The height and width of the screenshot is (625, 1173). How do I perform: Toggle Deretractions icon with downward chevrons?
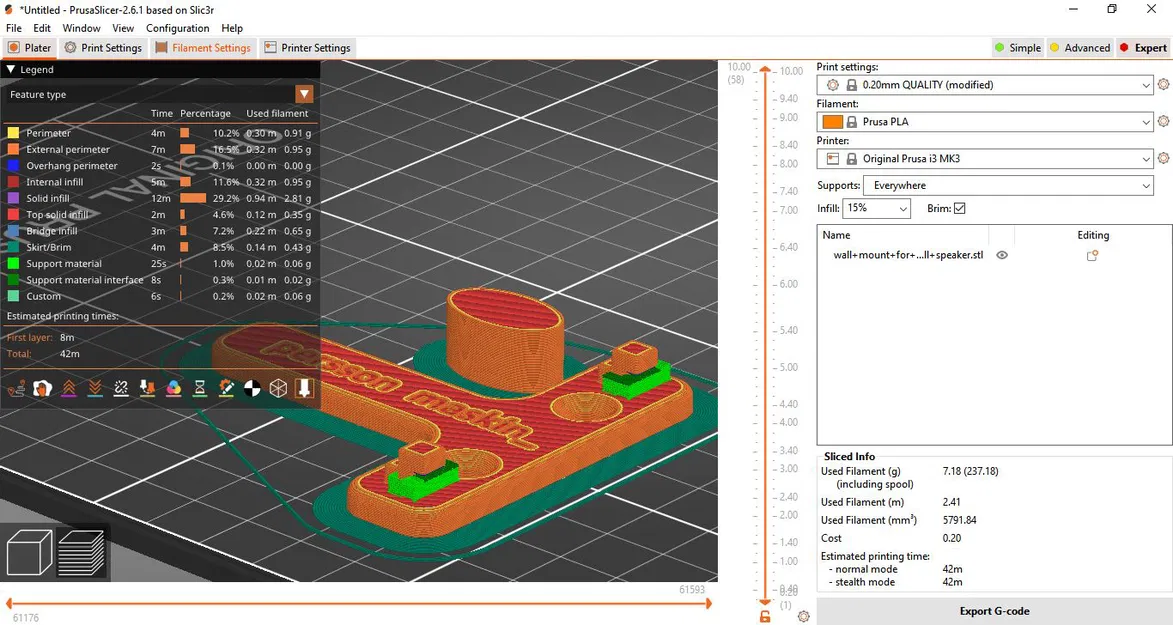click(x=95, y=388)
